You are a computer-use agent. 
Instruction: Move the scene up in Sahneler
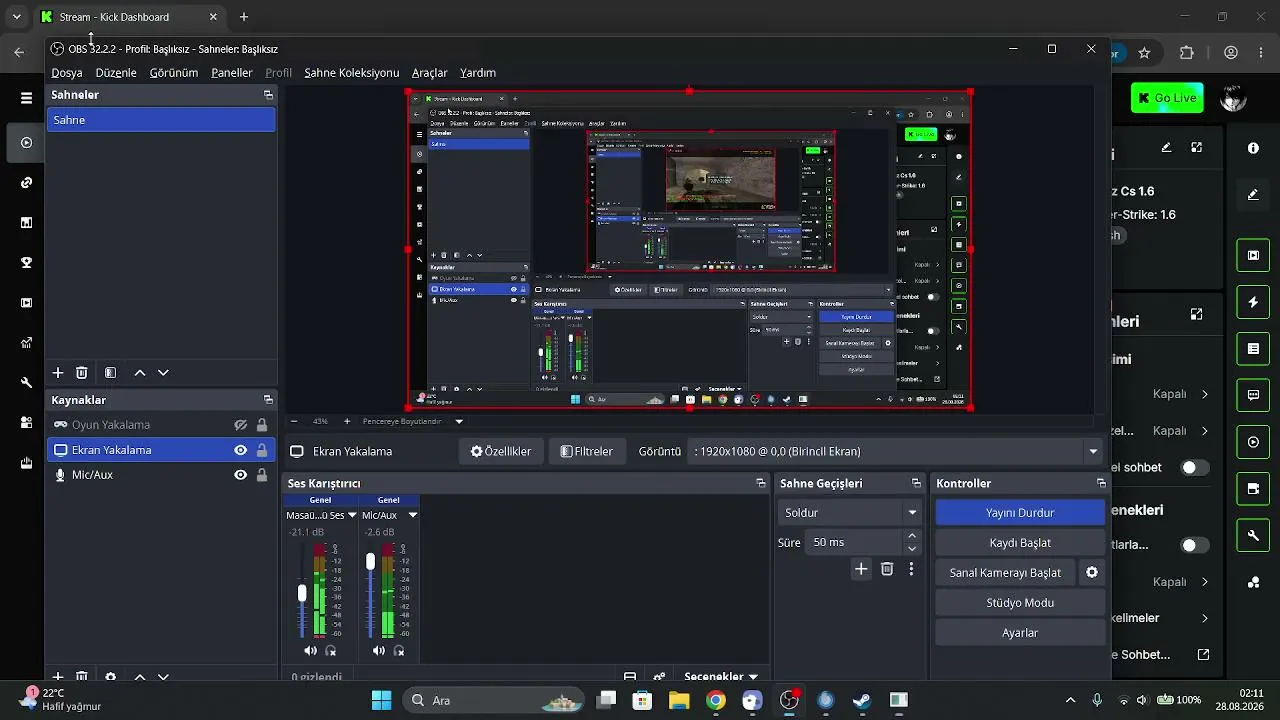[x=140, y=373]
